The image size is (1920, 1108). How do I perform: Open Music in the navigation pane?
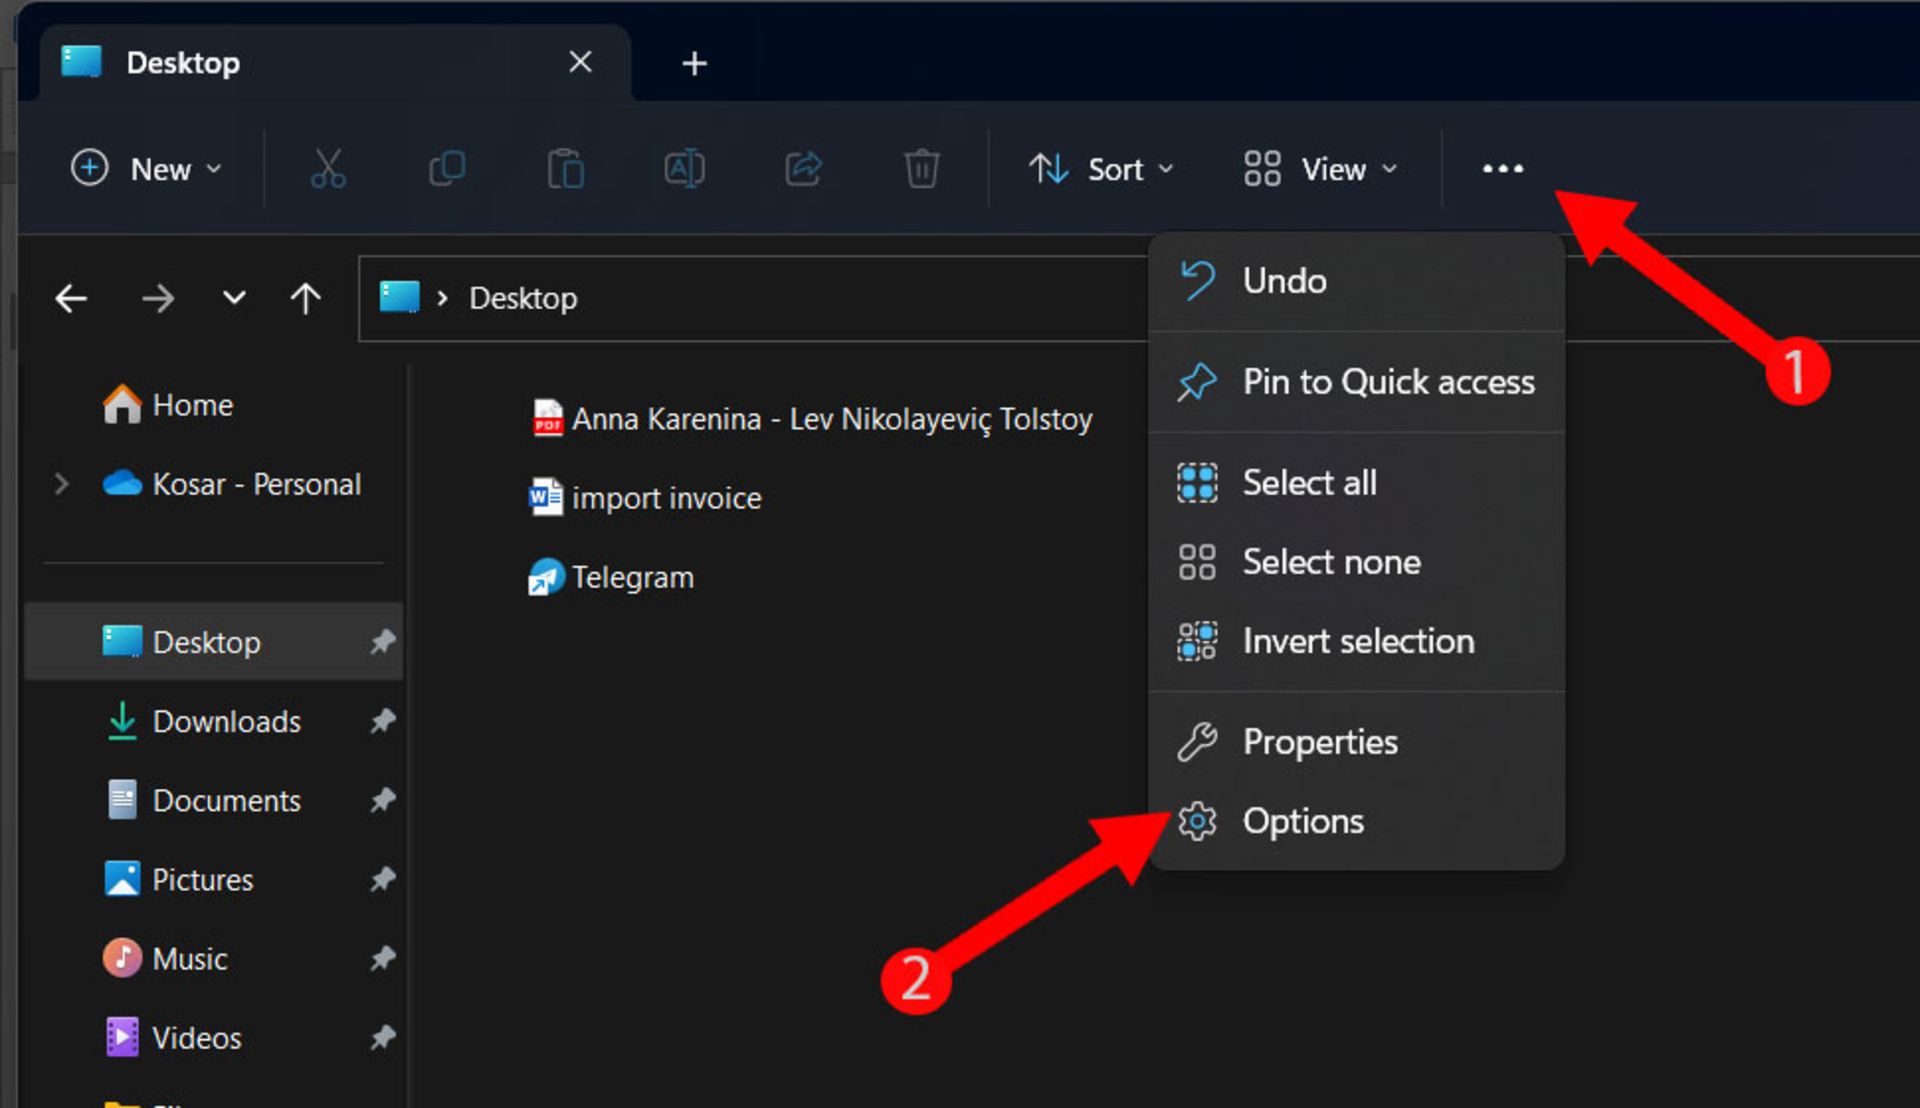[x=214, y=958]
